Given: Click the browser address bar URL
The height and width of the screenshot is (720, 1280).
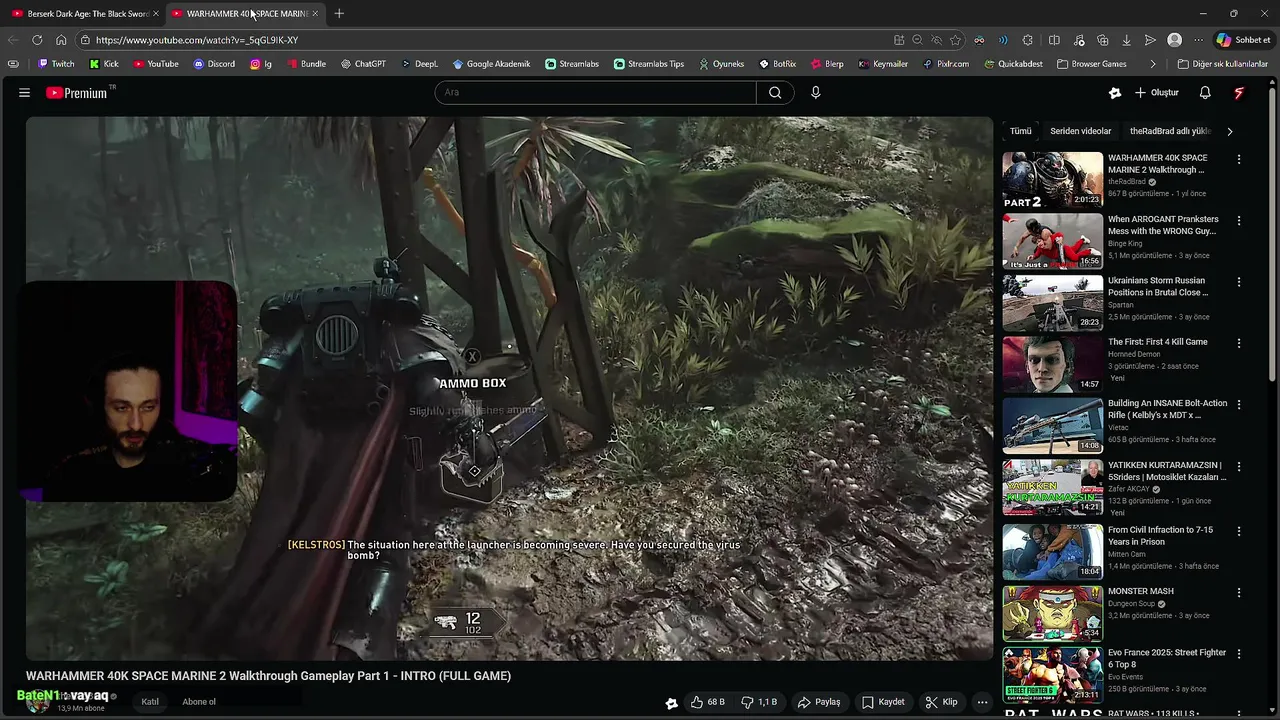Looking at the screenshot, I should pyautogui.click(x=197, y=40).
